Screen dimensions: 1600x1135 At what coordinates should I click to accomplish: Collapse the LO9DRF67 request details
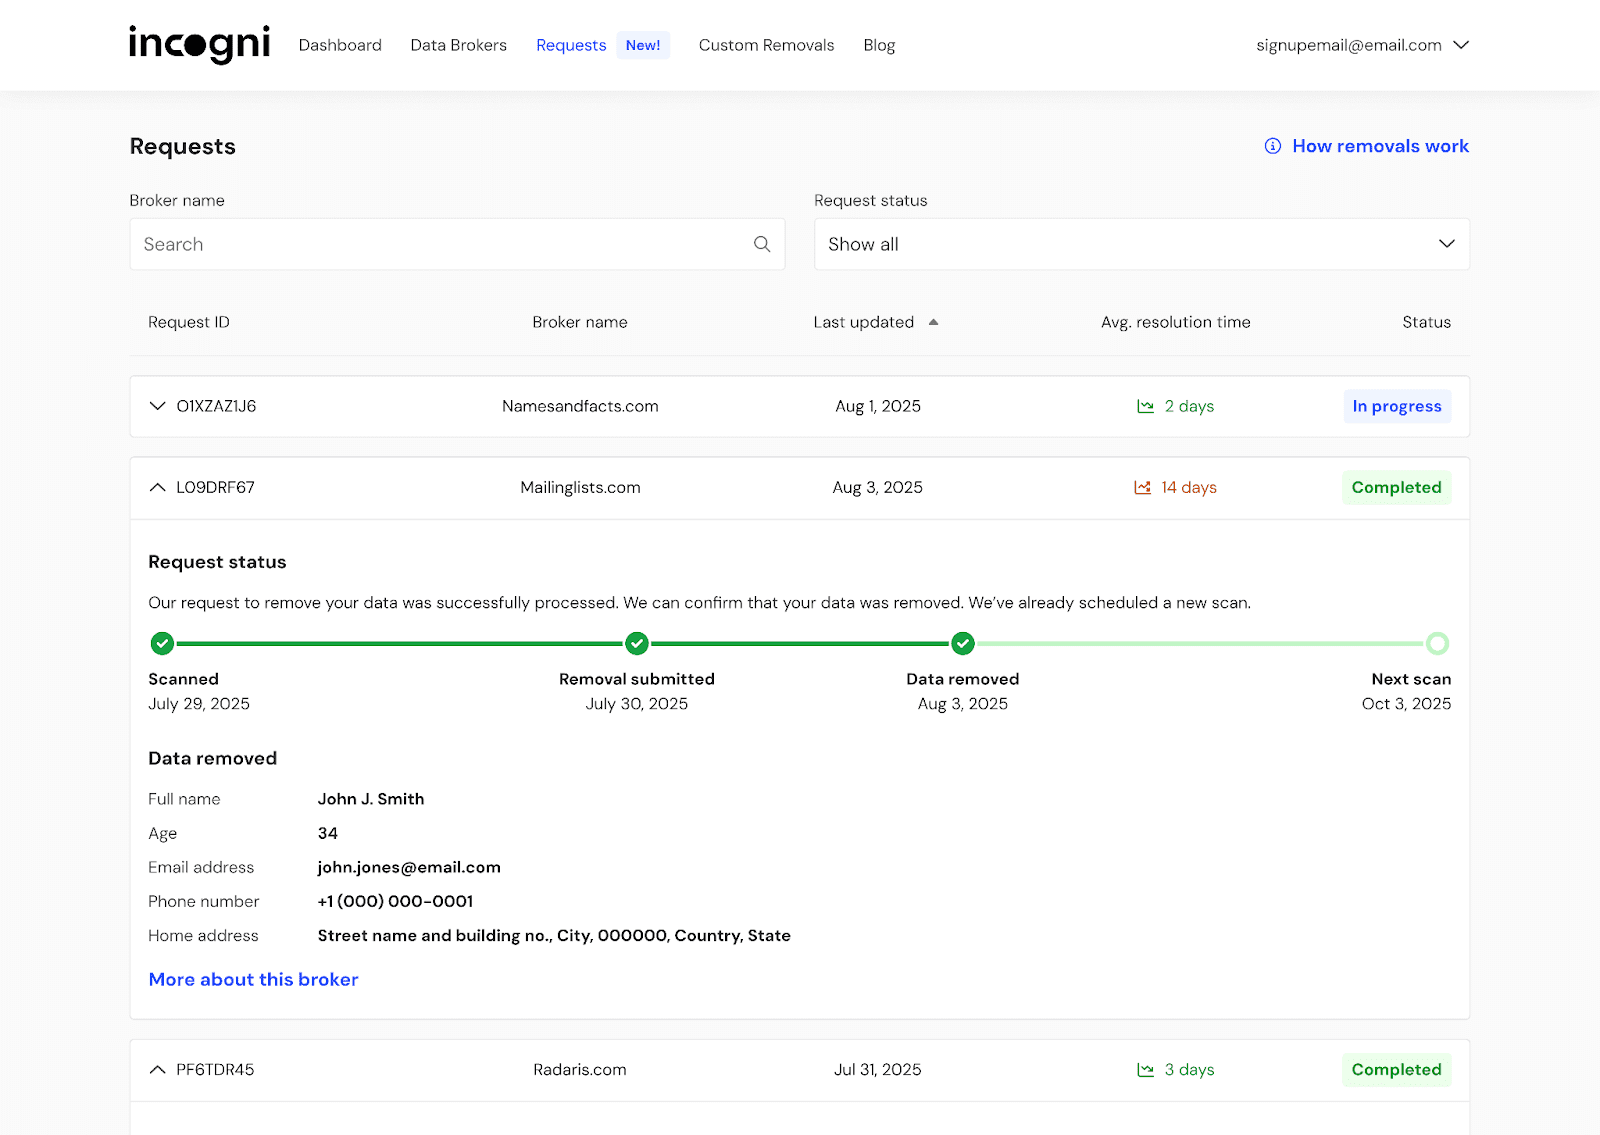(x=157, y=487)
